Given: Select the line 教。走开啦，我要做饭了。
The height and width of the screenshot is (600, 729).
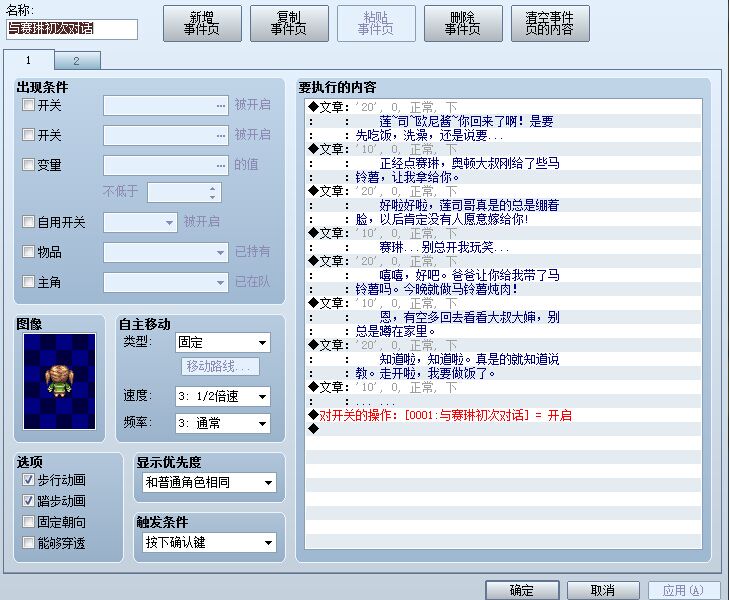Looking at the screenshot, I should tap(504, 373).
